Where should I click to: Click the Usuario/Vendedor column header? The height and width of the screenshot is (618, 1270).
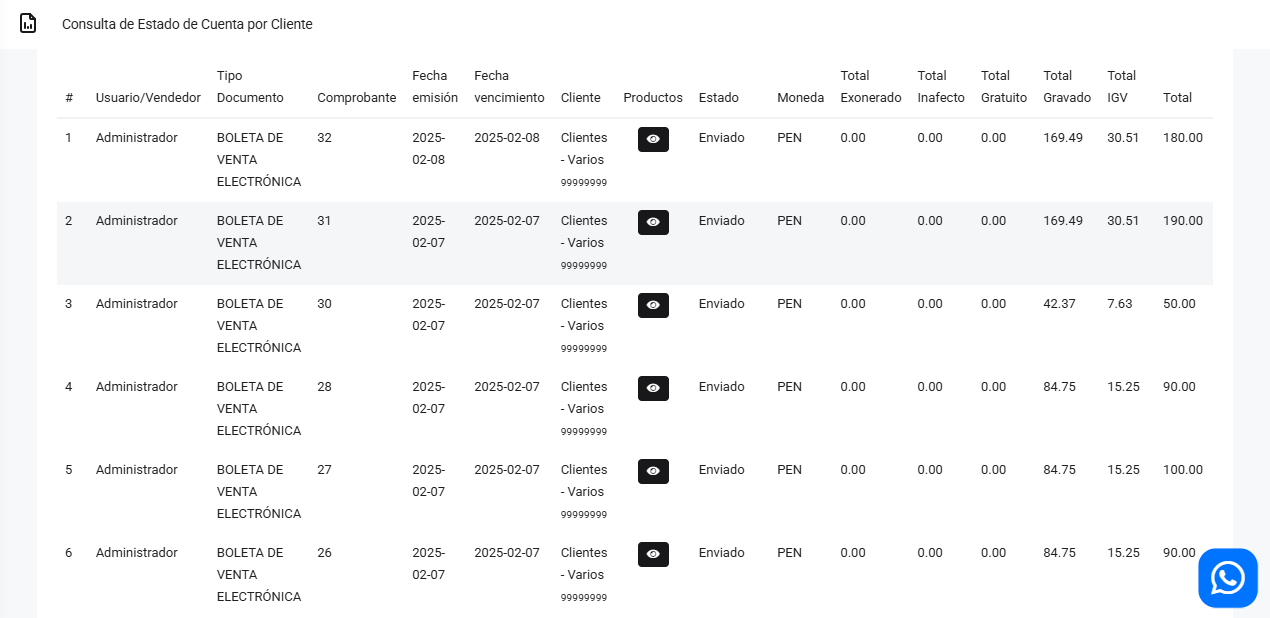(148, 98)
